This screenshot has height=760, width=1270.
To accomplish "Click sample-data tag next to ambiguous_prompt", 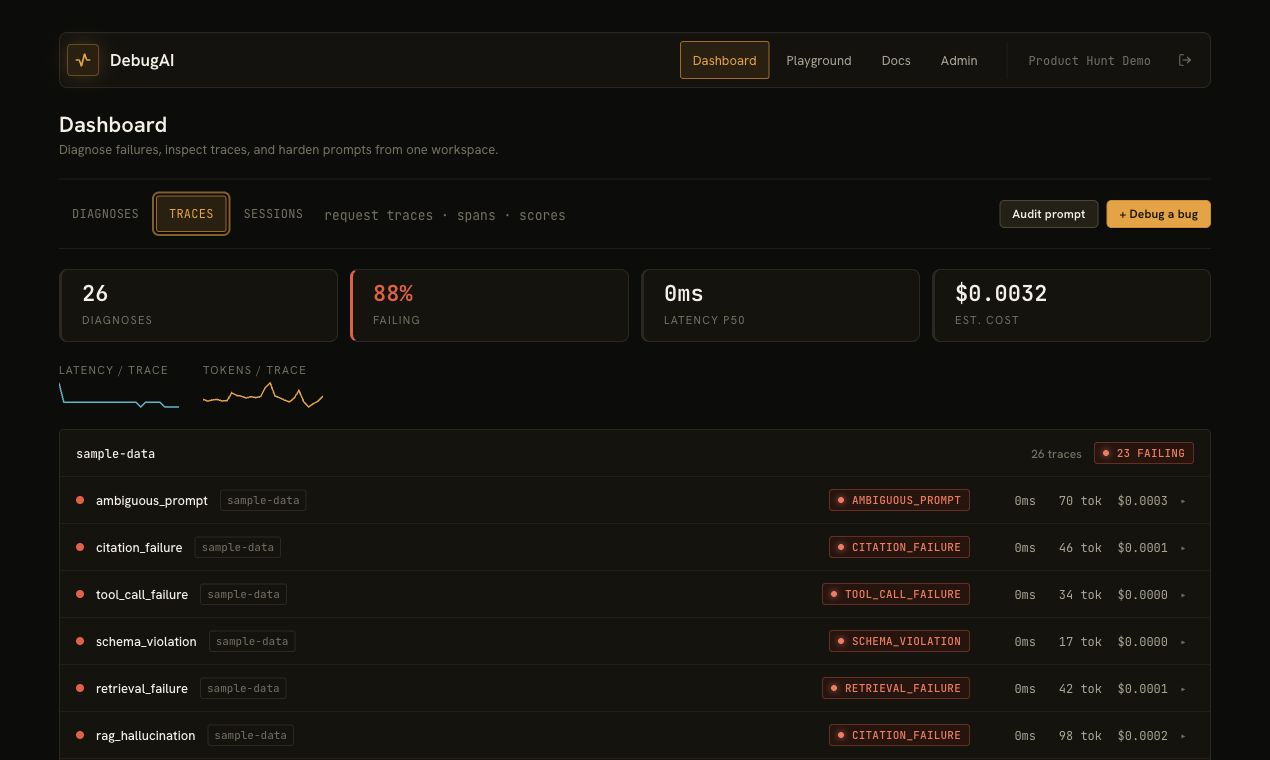I will coord(263,500).
